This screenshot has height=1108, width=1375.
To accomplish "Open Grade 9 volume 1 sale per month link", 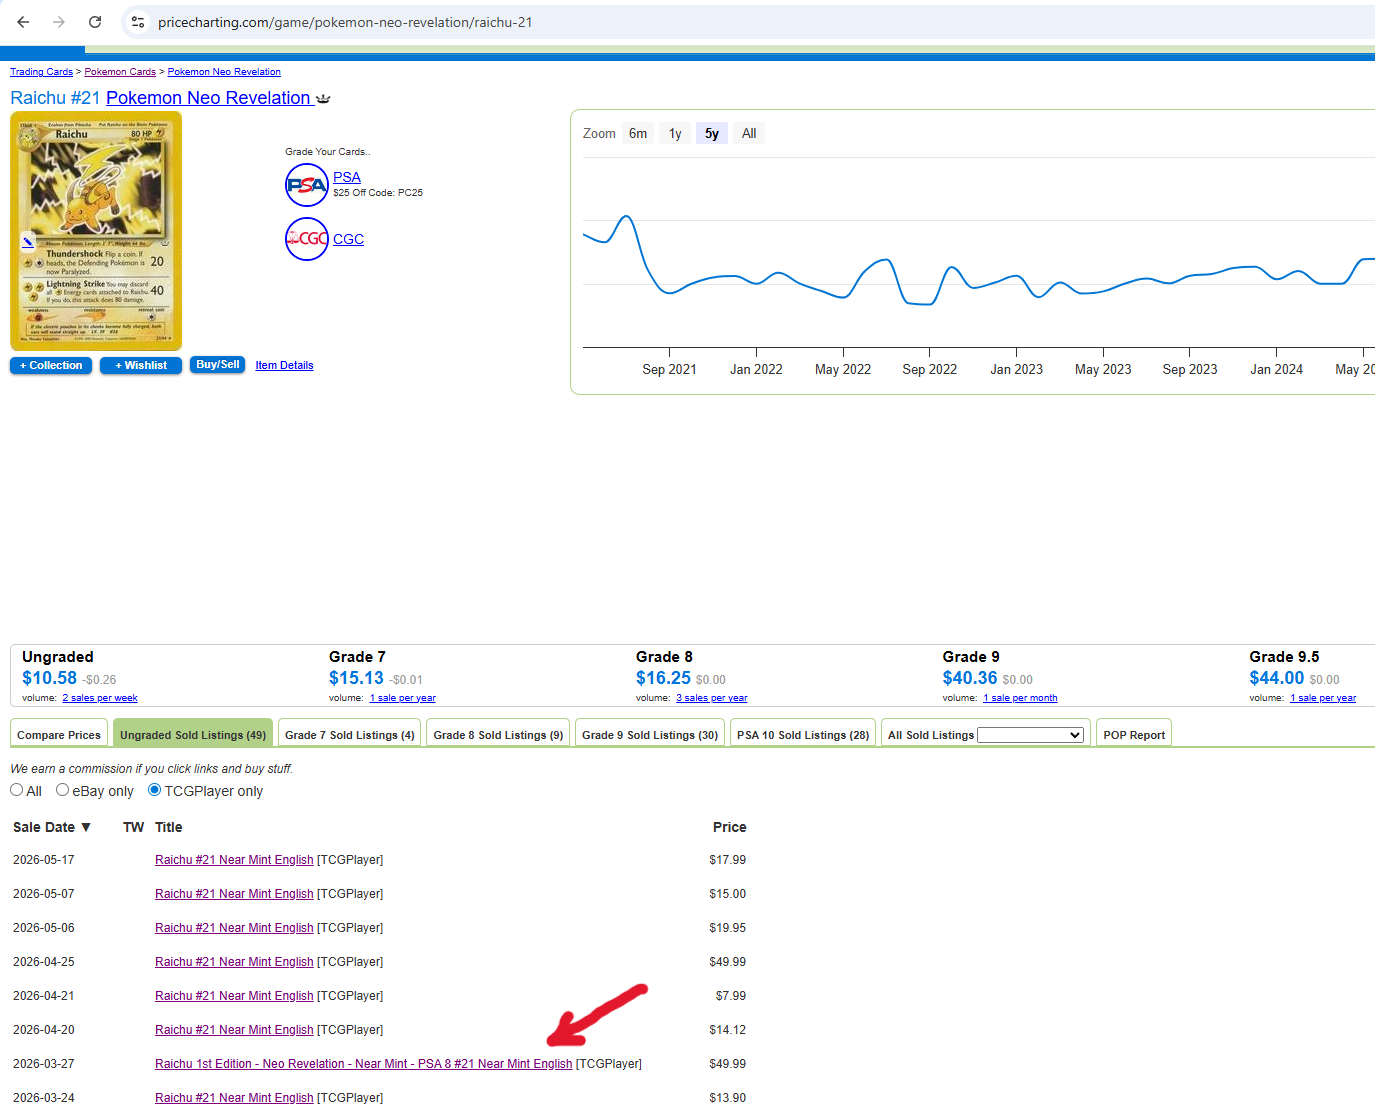I will [x=1020, y=698].
